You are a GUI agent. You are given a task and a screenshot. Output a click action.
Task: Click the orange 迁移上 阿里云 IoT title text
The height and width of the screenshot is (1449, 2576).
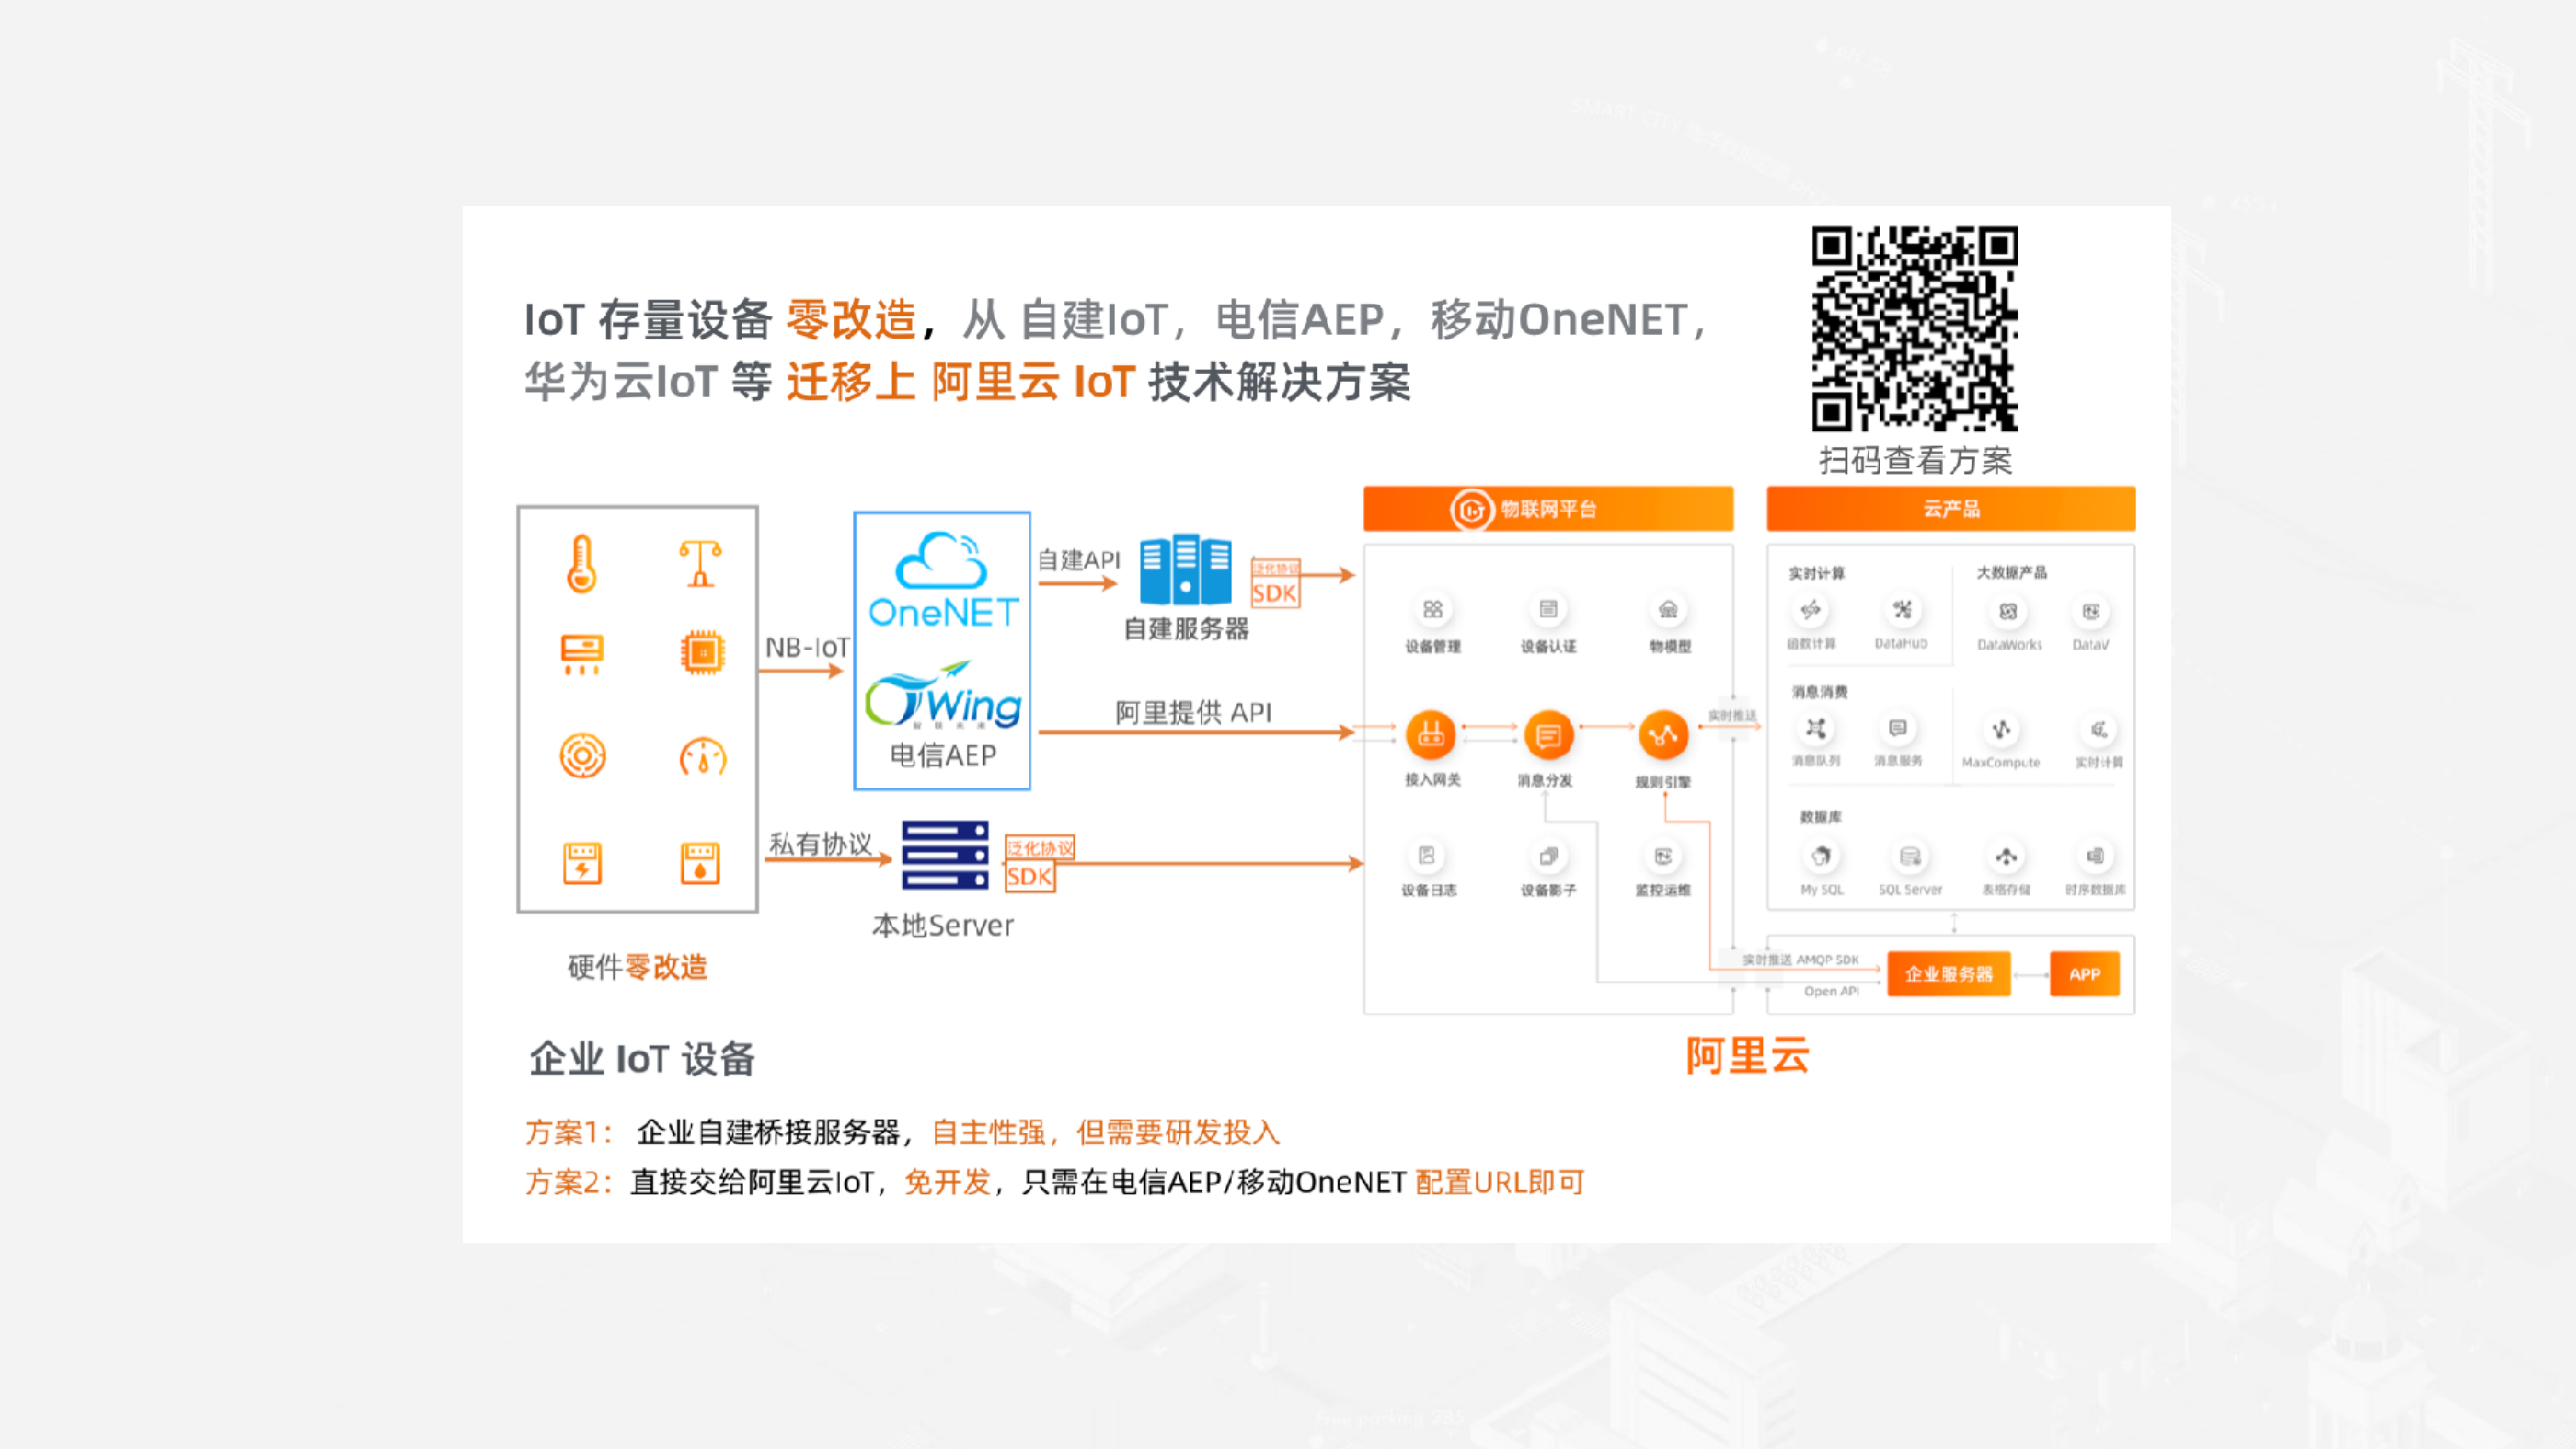[961, 382]
